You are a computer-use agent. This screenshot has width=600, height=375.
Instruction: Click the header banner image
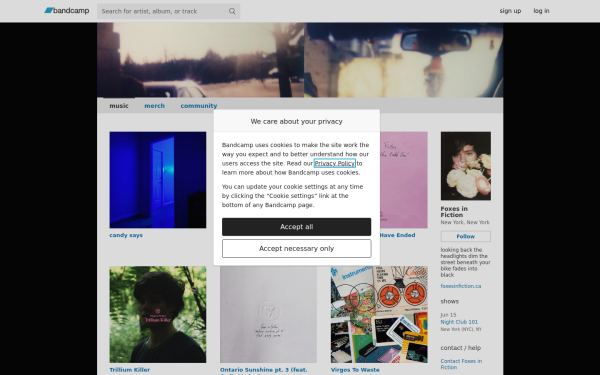click(300, 60)
